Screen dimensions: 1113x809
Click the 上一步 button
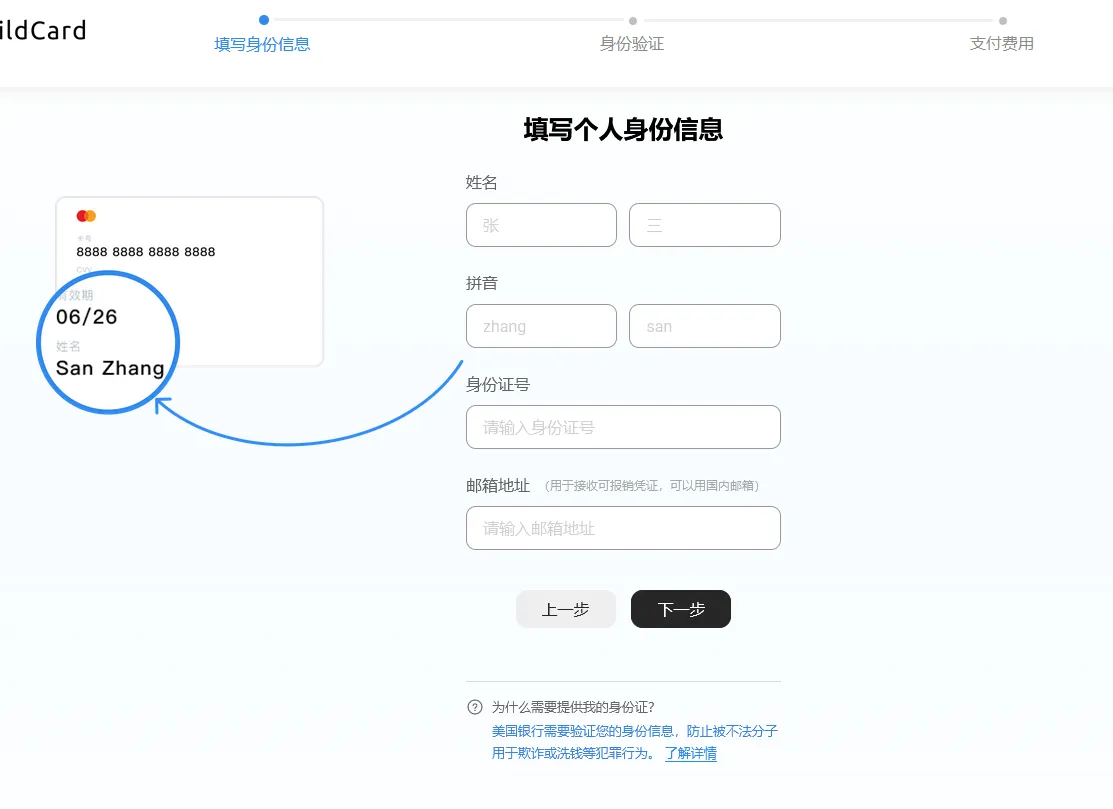566,608
